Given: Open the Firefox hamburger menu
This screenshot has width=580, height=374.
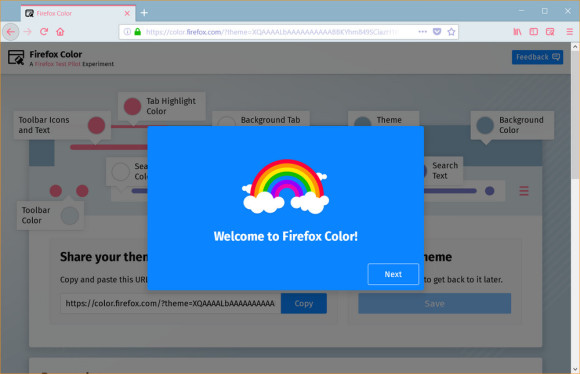Looking at the screenshot, I should pos(570,32).
